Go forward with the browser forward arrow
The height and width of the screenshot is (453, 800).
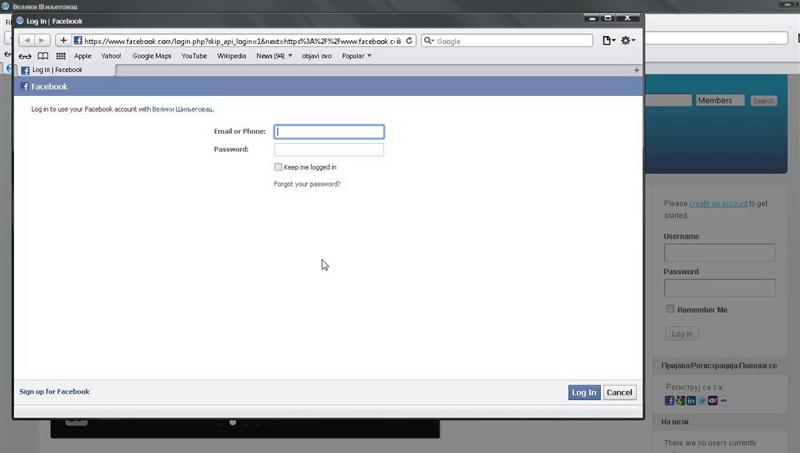click(x=42, y=40)
